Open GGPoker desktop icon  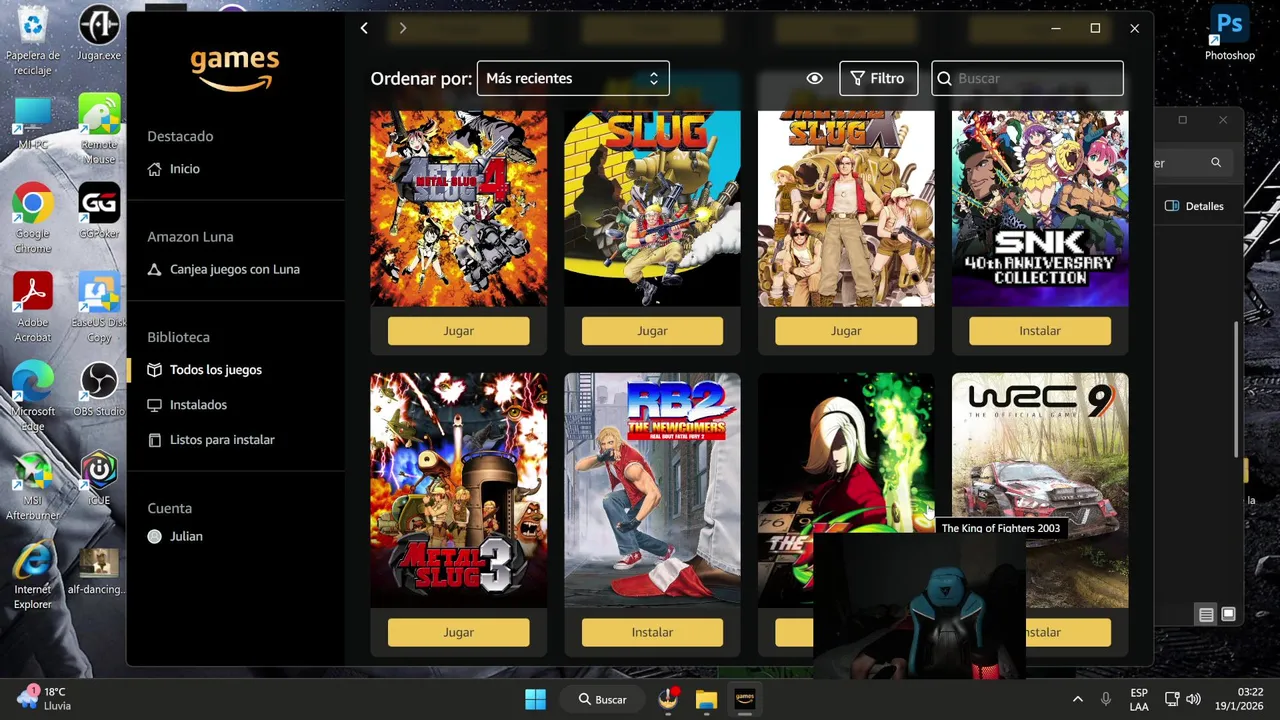(99, 211)
